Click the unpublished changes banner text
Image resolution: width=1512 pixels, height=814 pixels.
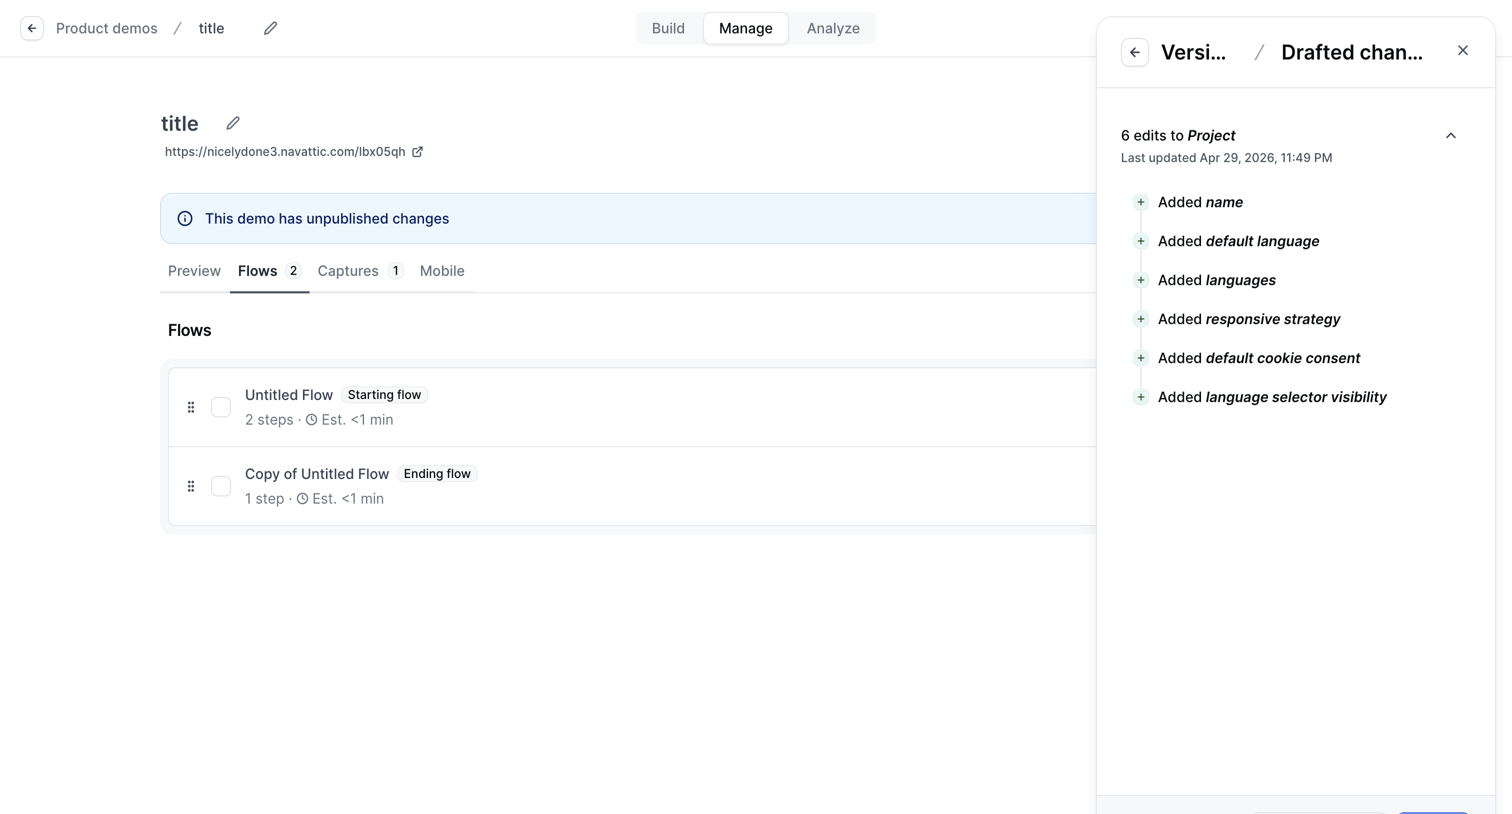pyautogui.click(x=327, y=219)
